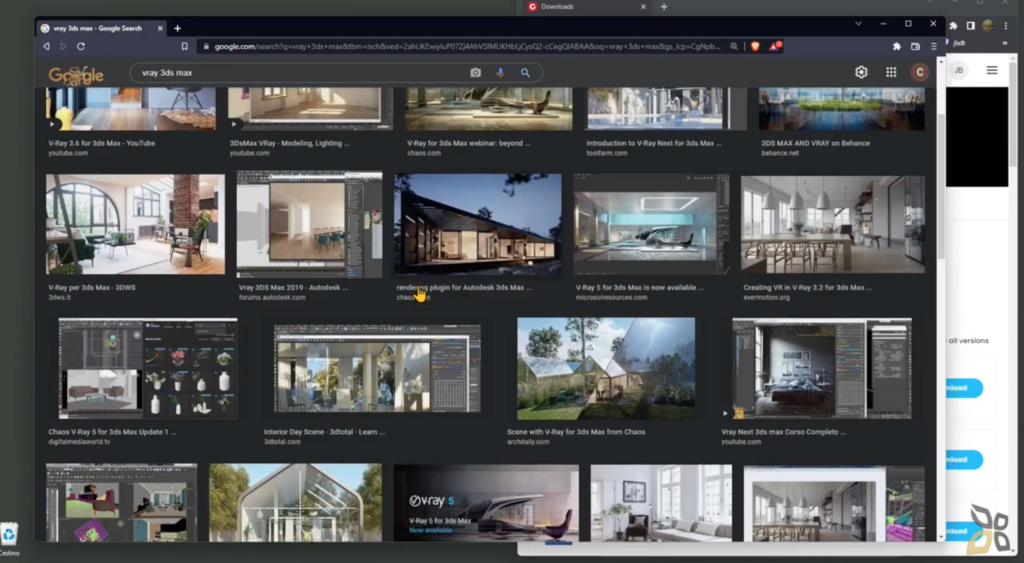
Task: Open the Google apps grid
Action: (x=891, y=72)
